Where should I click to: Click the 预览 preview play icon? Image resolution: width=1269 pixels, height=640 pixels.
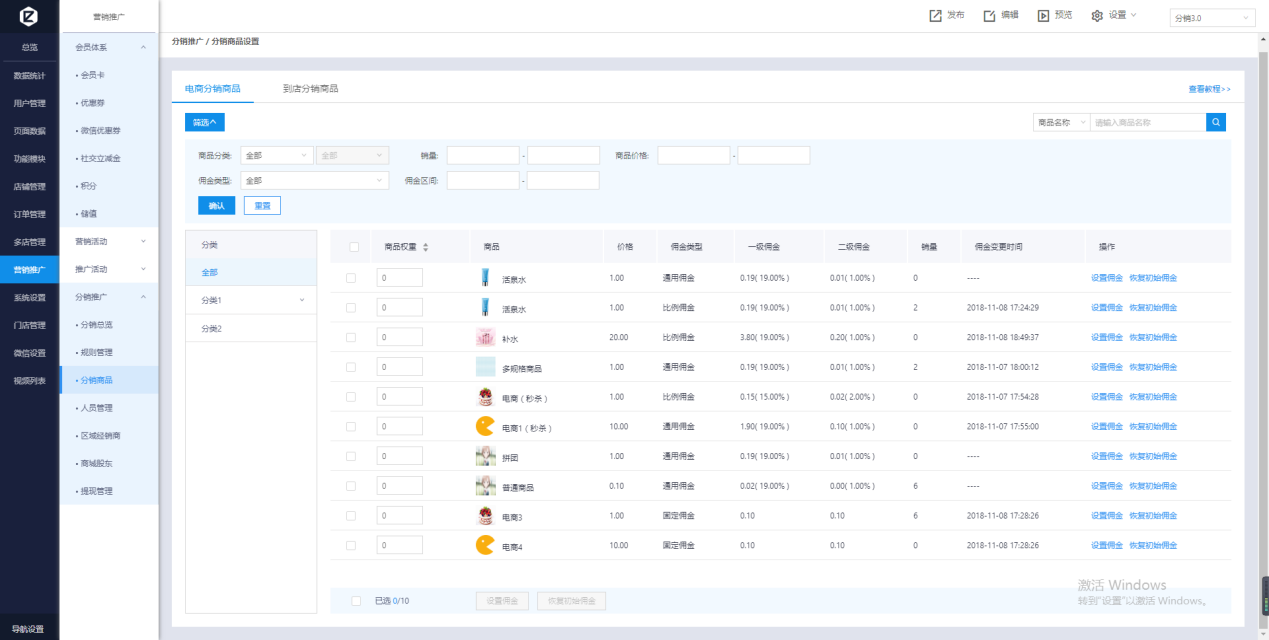point(1043,15)
